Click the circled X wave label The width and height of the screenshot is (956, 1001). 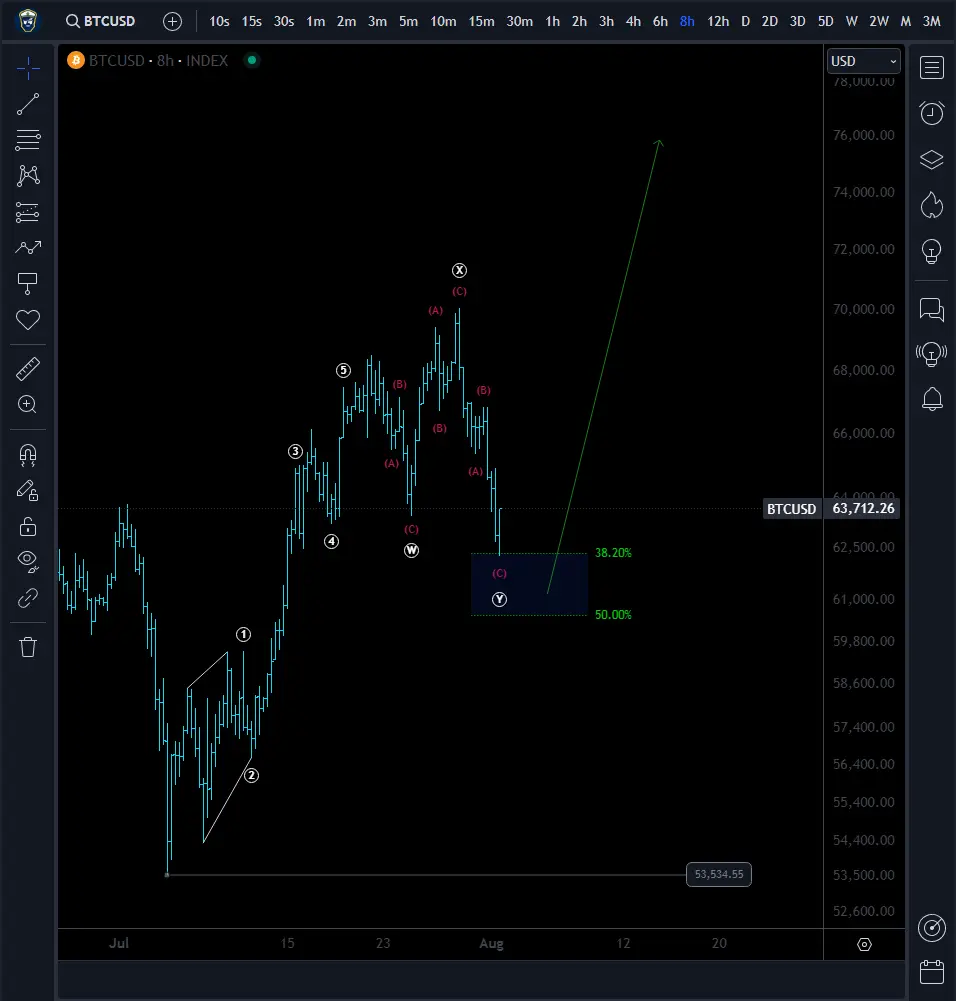point(459,271)
